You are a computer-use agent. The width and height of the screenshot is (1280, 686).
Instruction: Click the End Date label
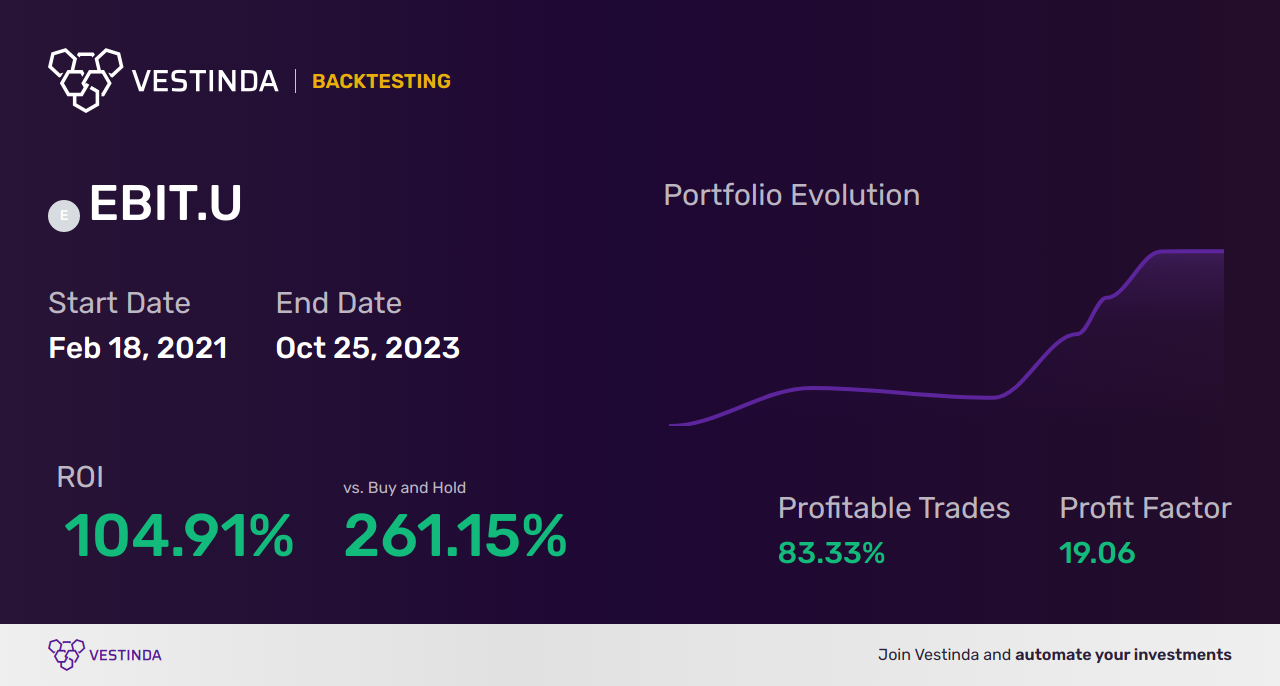pyautogui.click(x=338, y=303)
